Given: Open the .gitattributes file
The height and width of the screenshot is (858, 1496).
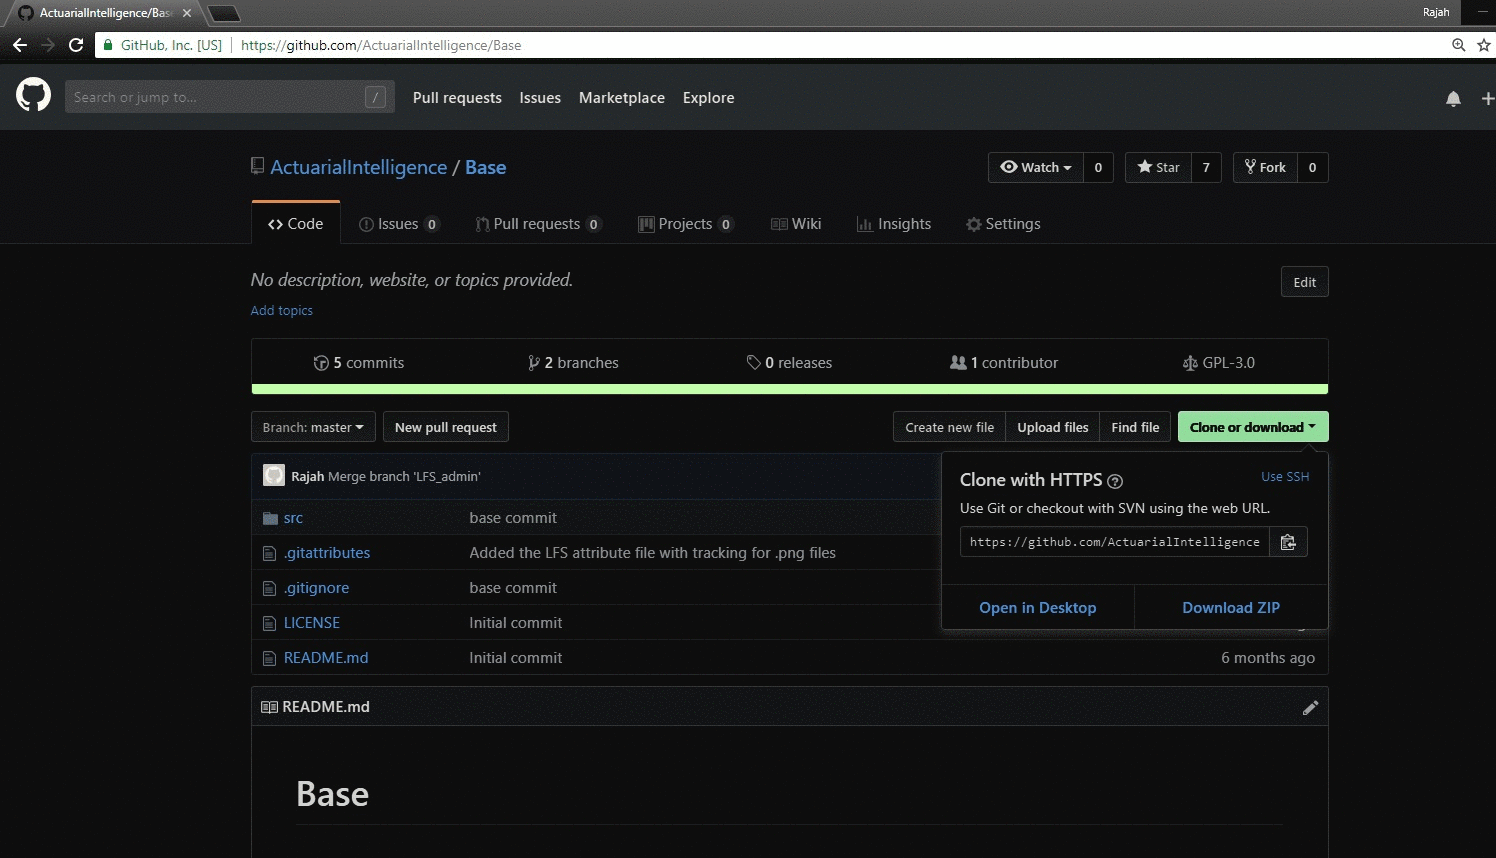Looking at the screenshot, I should (x=327, y=553).
